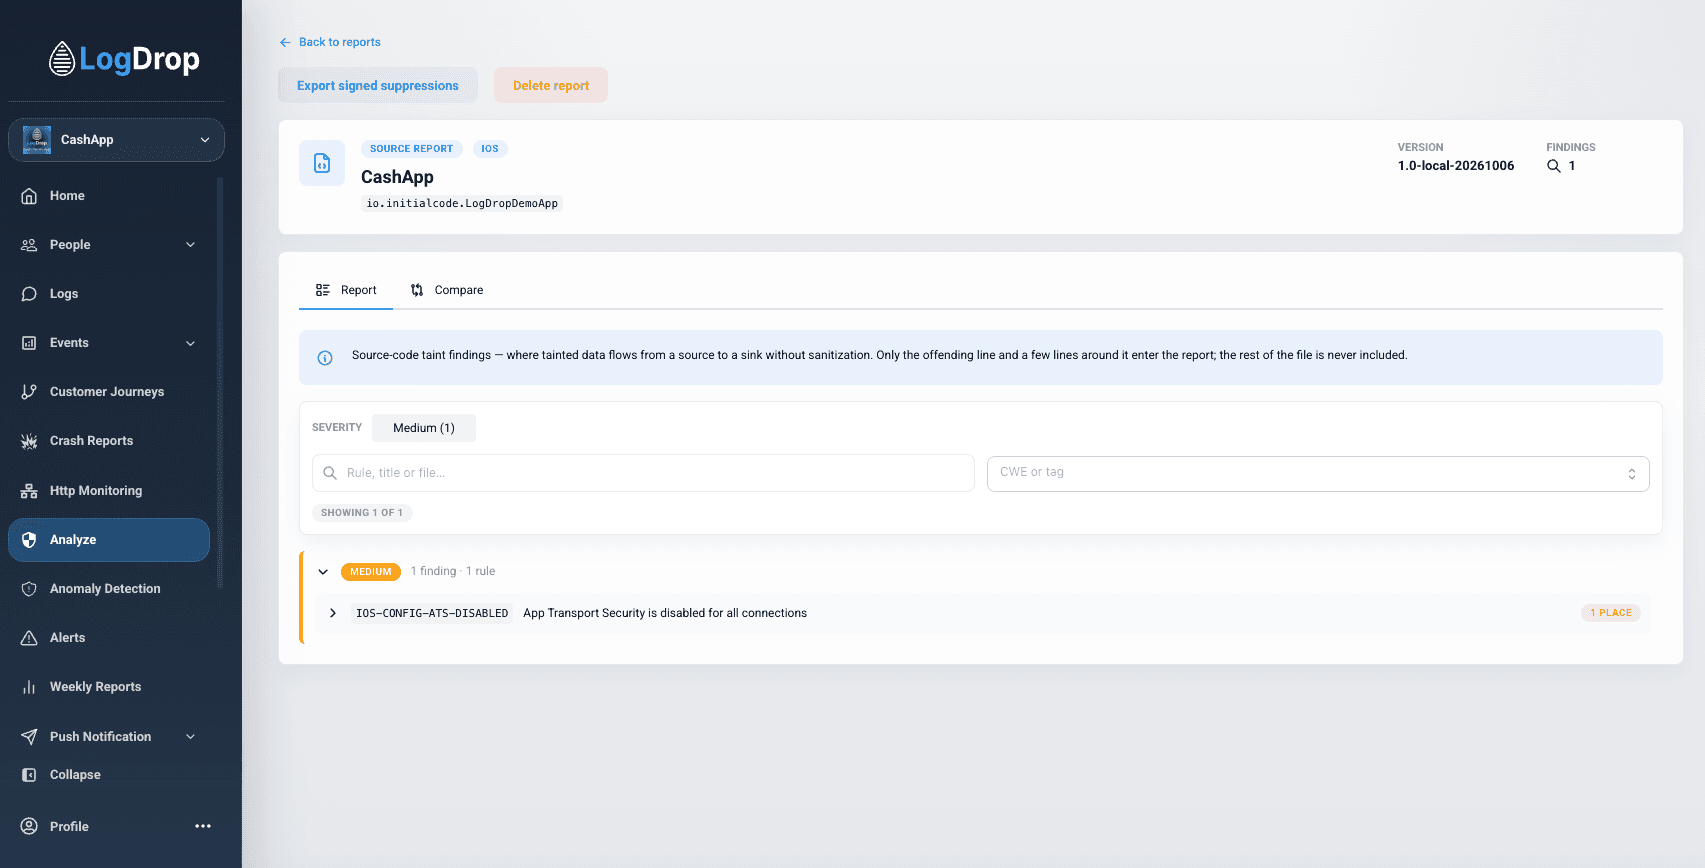
Task: Expand the People submenu chevron
Action: (191, 245)
